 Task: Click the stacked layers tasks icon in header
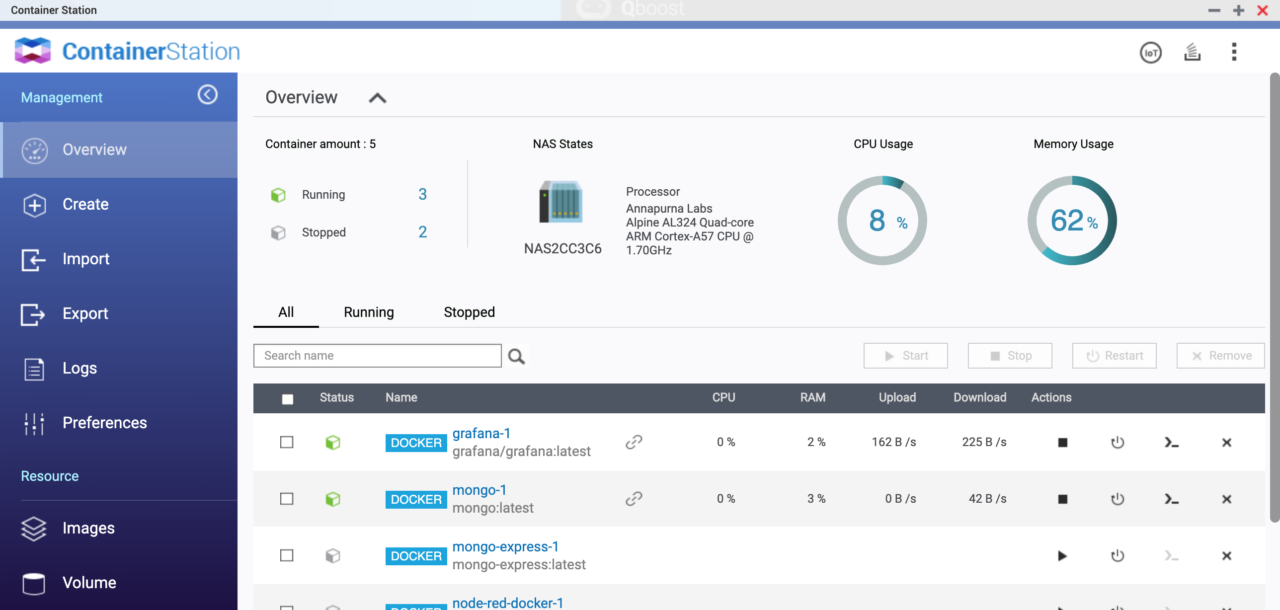click(x=1192, y=53)
